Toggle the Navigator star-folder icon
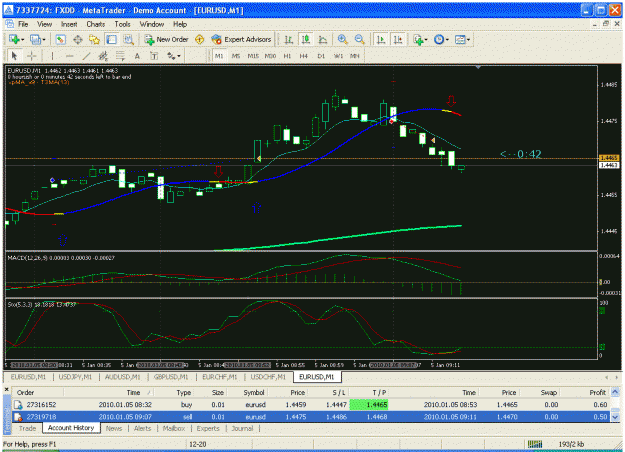The image size is (625, 452). (94, 39)
